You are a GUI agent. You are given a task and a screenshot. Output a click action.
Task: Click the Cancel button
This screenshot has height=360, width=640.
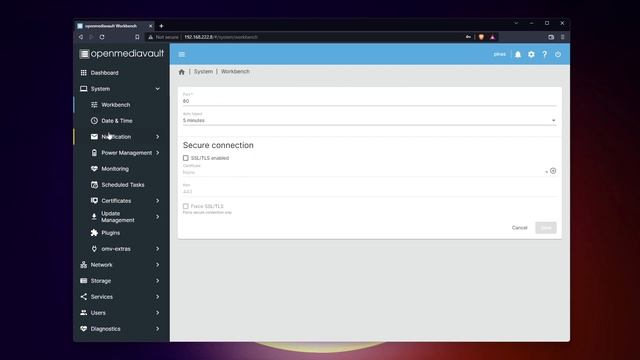520,228
